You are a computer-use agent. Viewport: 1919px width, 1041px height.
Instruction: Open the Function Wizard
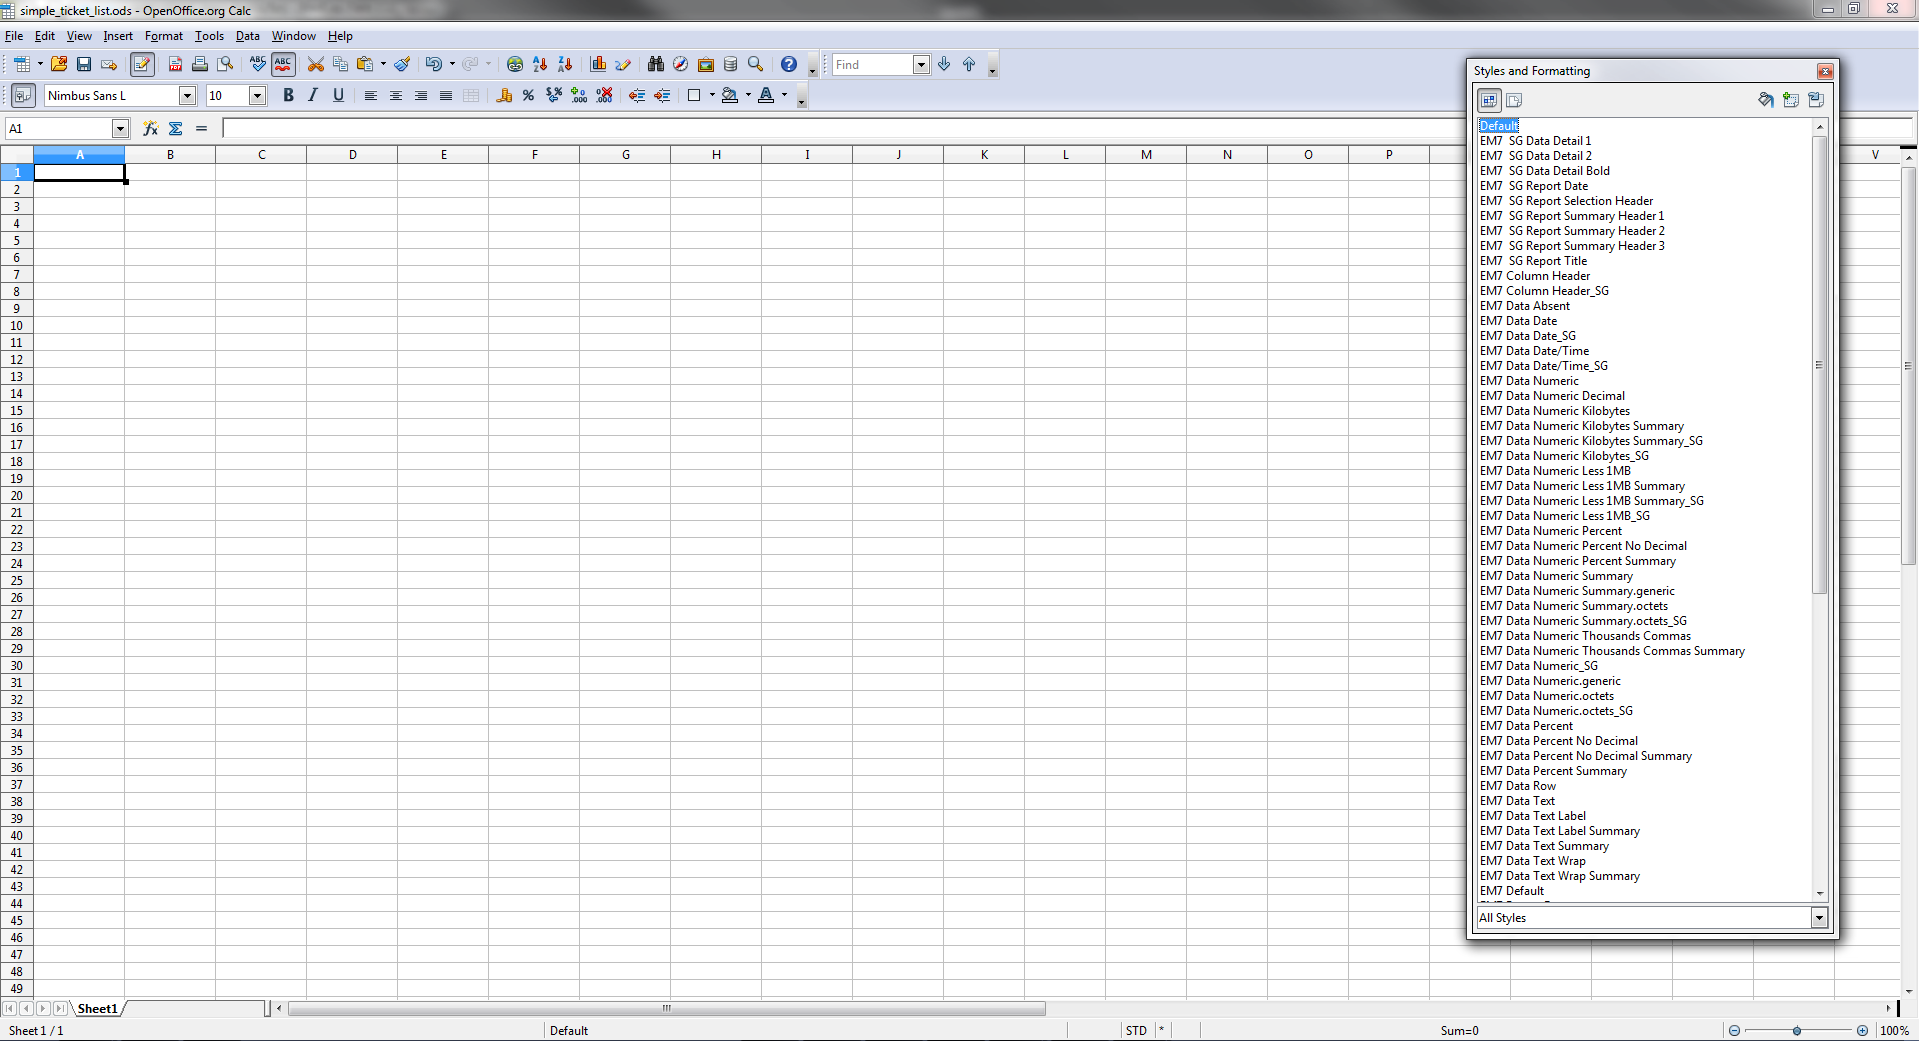click(x=150, y=128)
